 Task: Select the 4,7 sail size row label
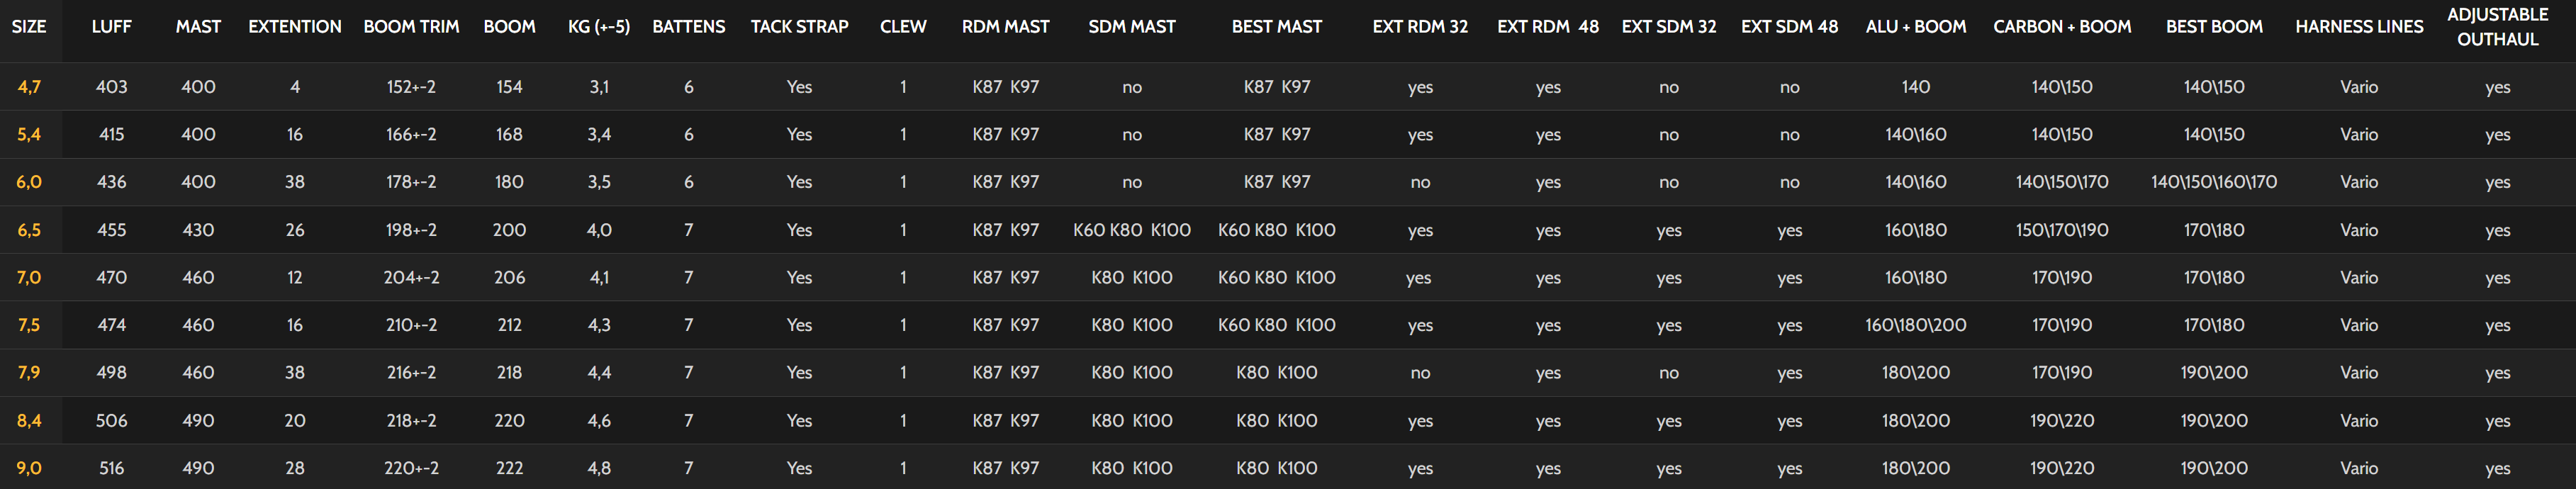click(x=29, y=87)
